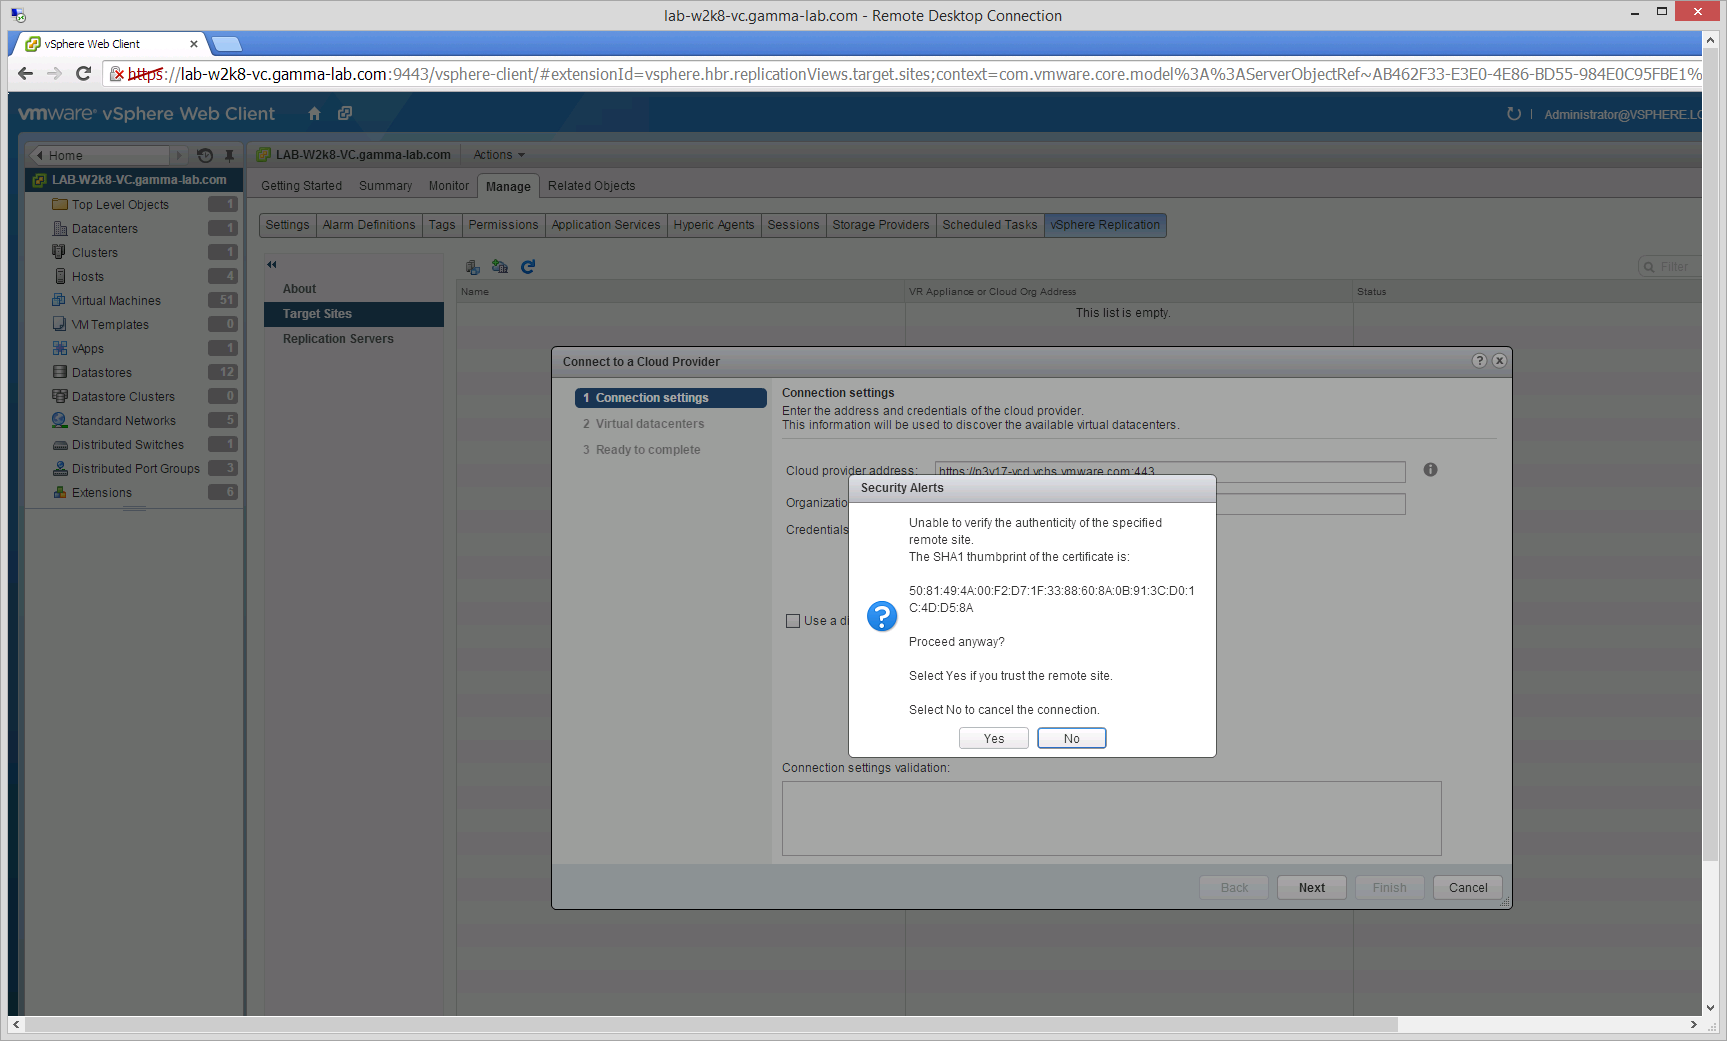Viewport: 1727px width, 1041px height.
Task: Toggle the 'Use a d…' checkbox in the wizard
Action: pyautogui.click(x=793, y=621)
